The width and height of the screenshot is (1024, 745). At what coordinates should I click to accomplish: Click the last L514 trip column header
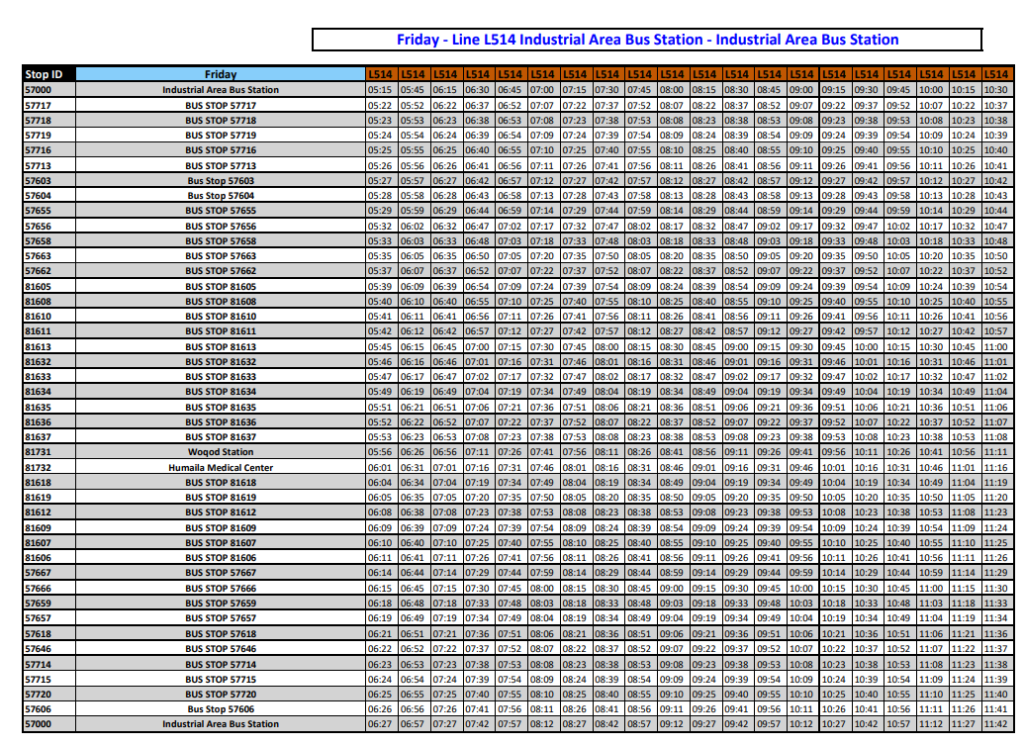(x=995, y=74)
